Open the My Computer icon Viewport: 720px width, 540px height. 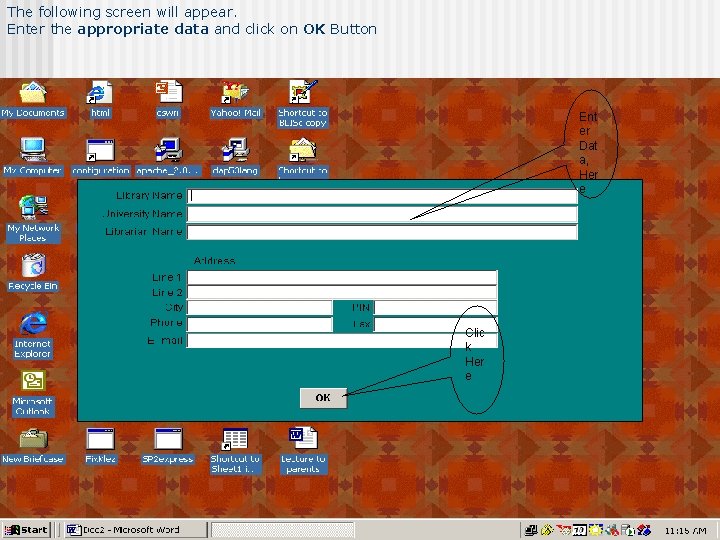click(x=33, y=157)
